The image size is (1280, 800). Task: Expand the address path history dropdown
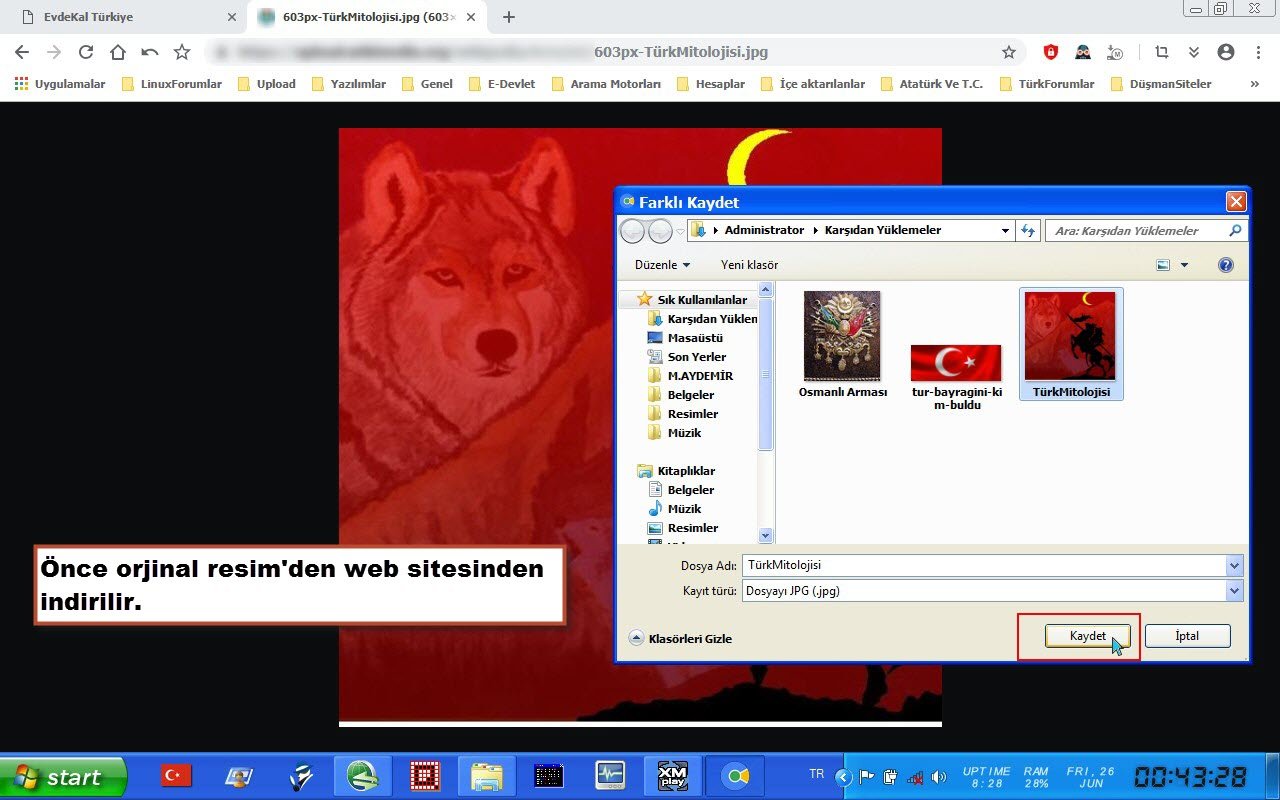pyautogui.click(x=1005, y=231)
